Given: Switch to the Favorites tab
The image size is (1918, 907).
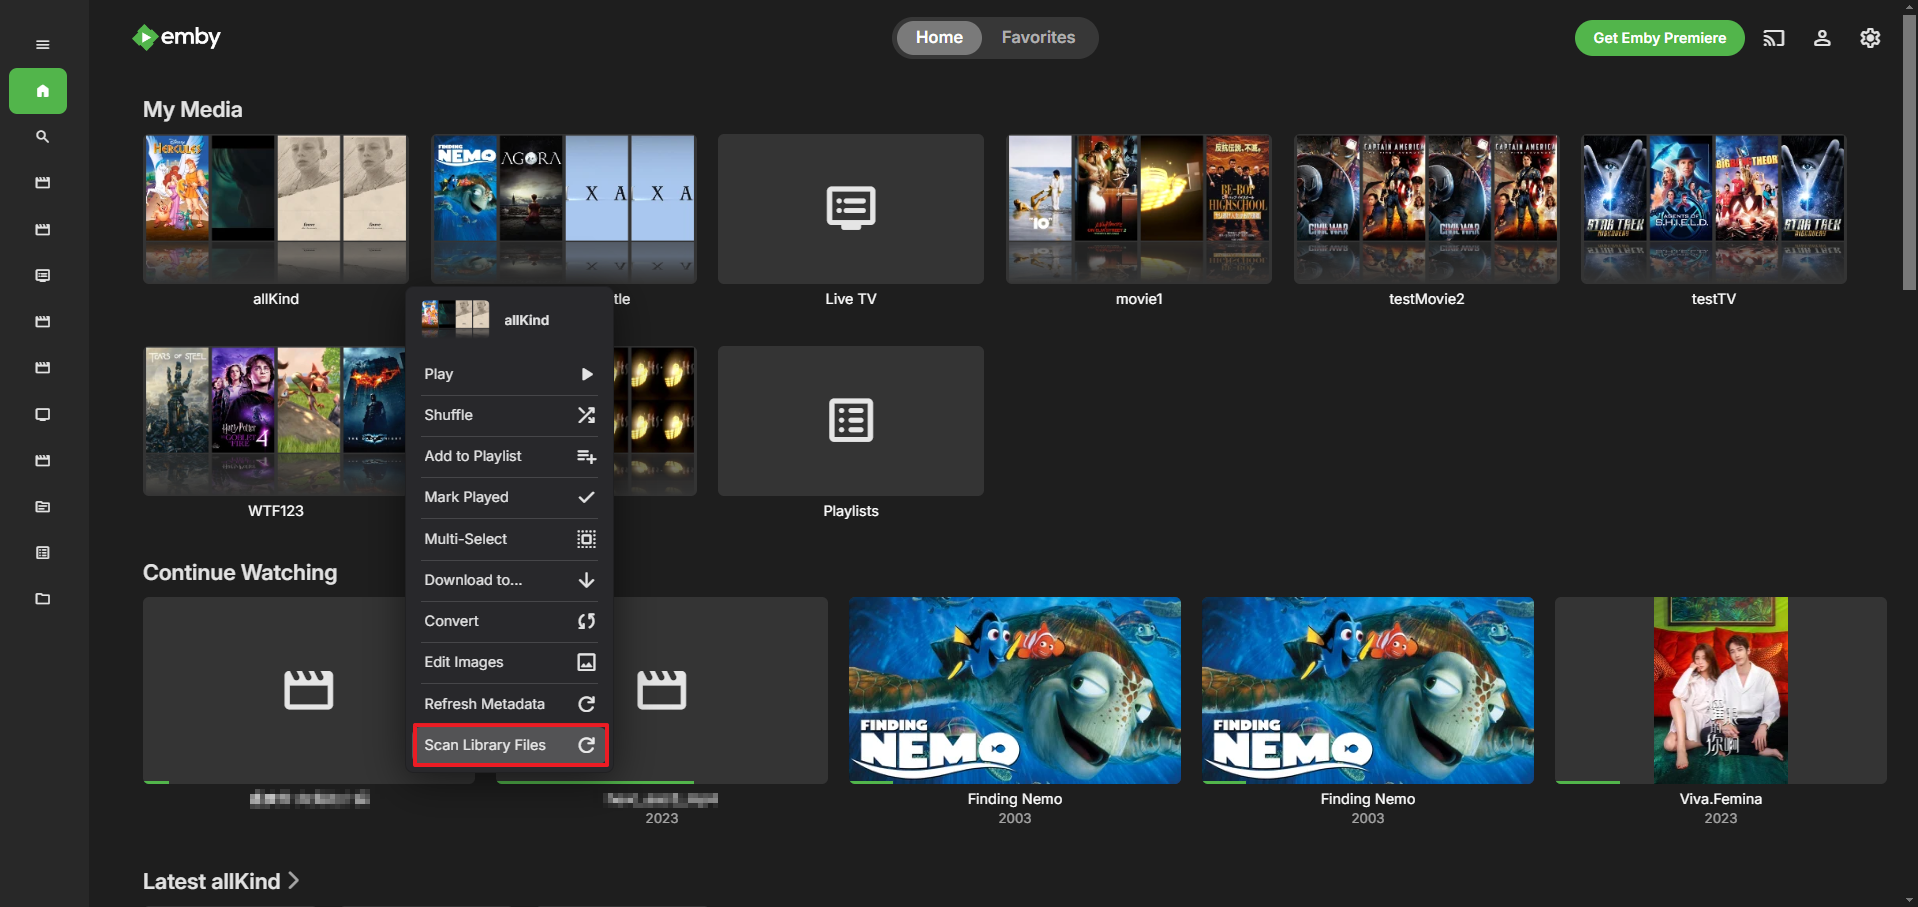Looking at the screenshot, I should [1038, 38].
